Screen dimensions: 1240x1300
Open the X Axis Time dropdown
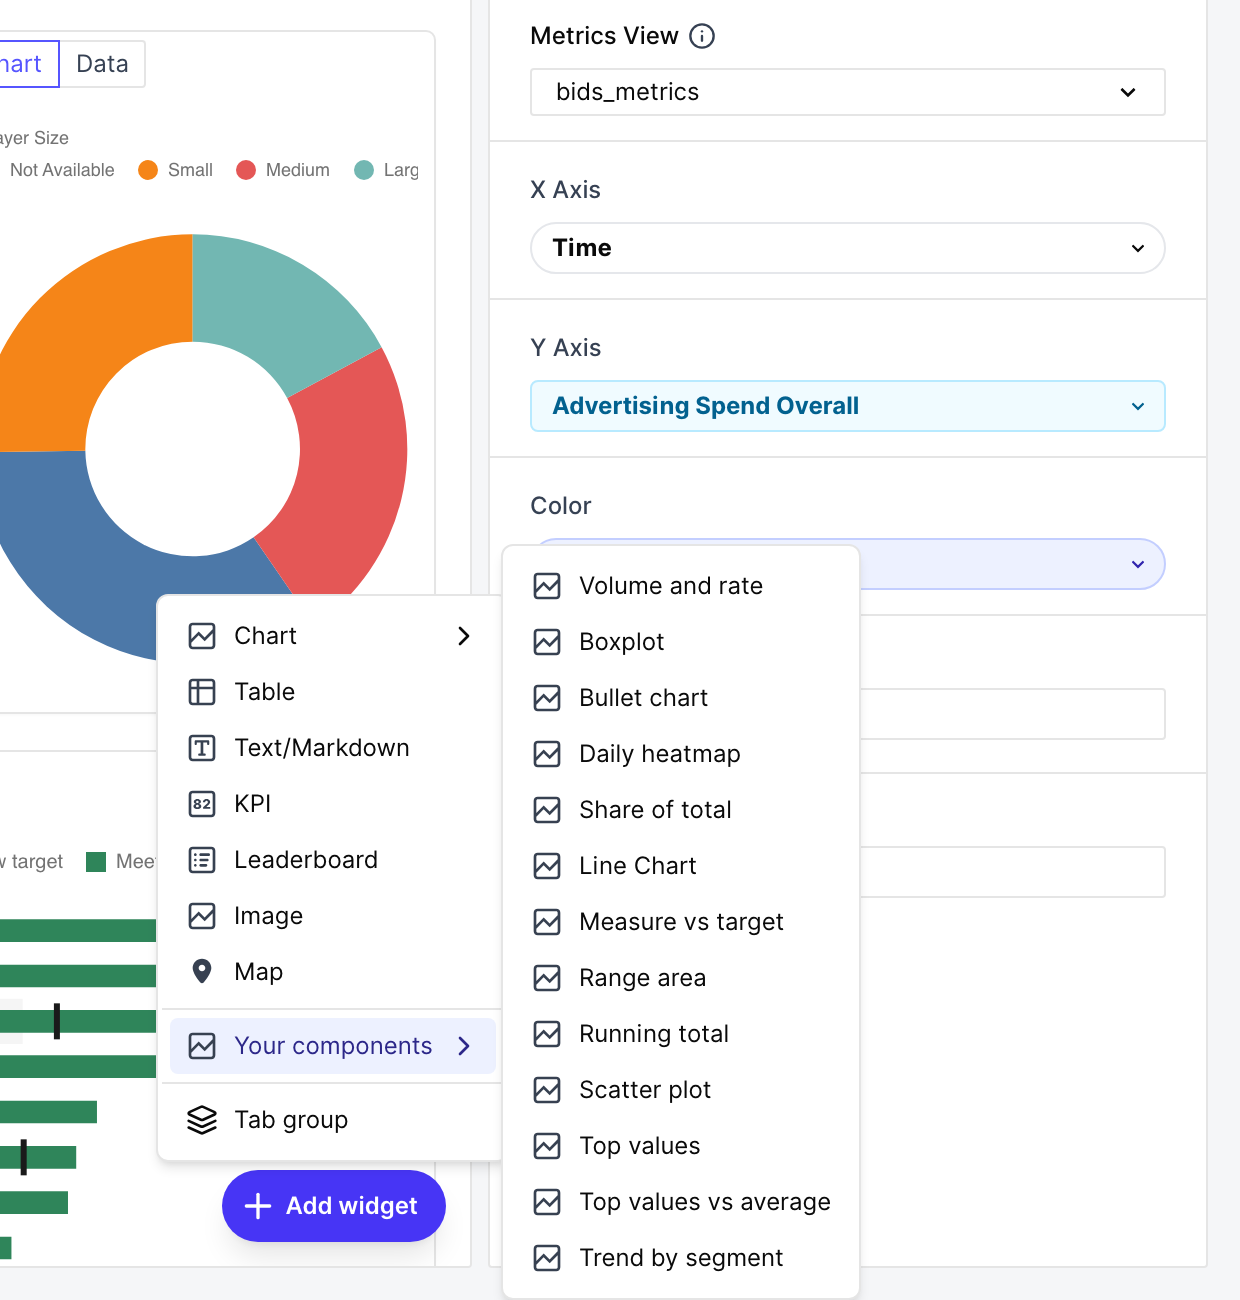848,248
